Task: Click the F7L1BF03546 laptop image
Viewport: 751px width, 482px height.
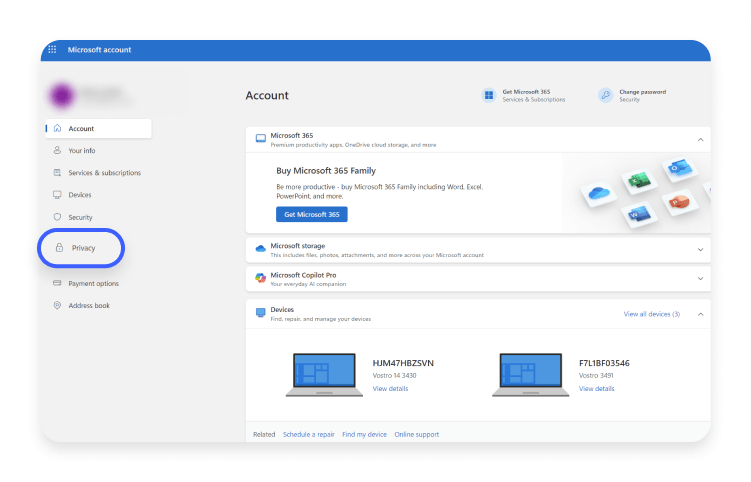Action: tap(531, 375)
